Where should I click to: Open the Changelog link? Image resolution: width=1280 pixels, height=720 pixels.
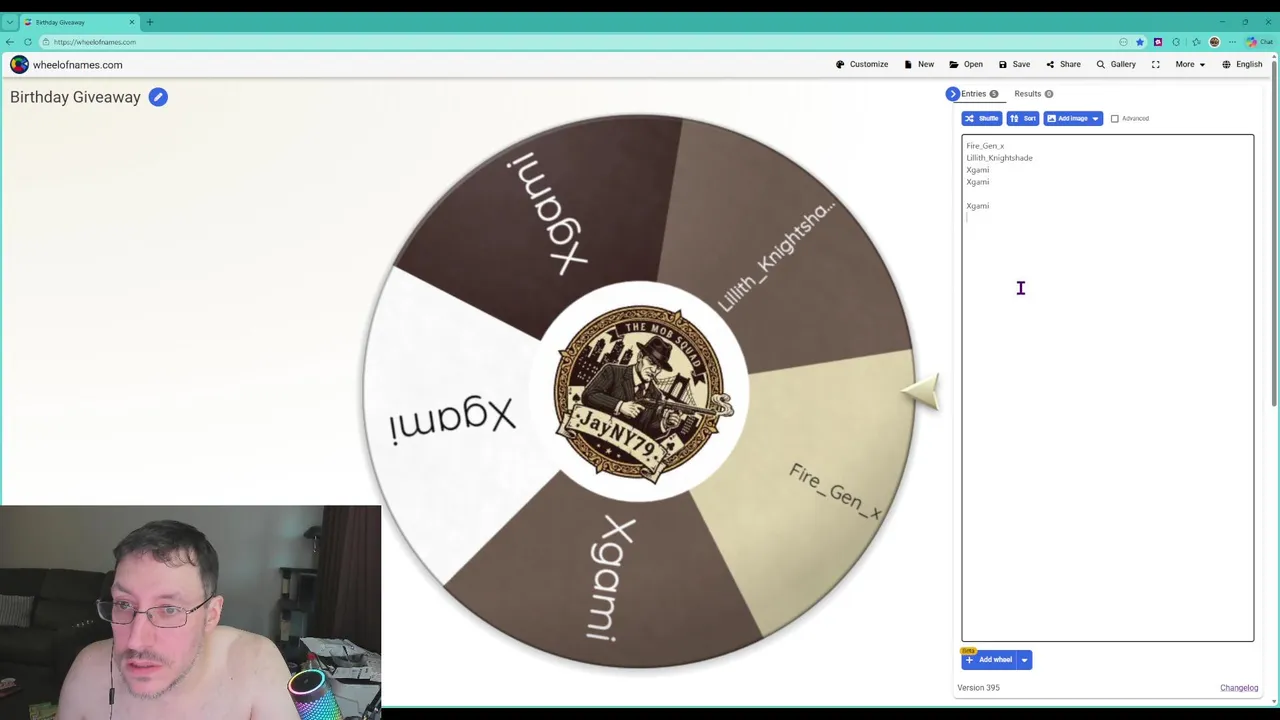pyautogui.click(x=1239, y=688)
